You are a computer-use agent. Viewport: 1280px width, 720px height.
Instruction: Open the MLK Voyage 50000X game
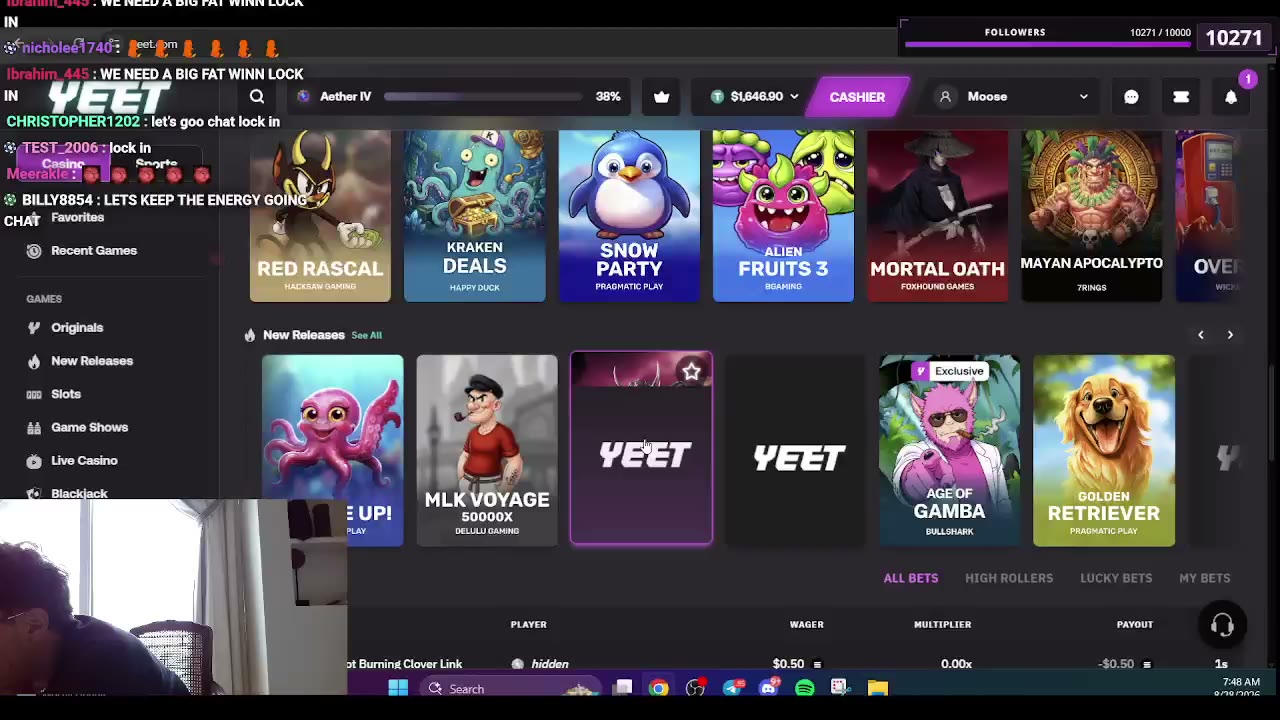pyautogui.click(x=487, y=451)
